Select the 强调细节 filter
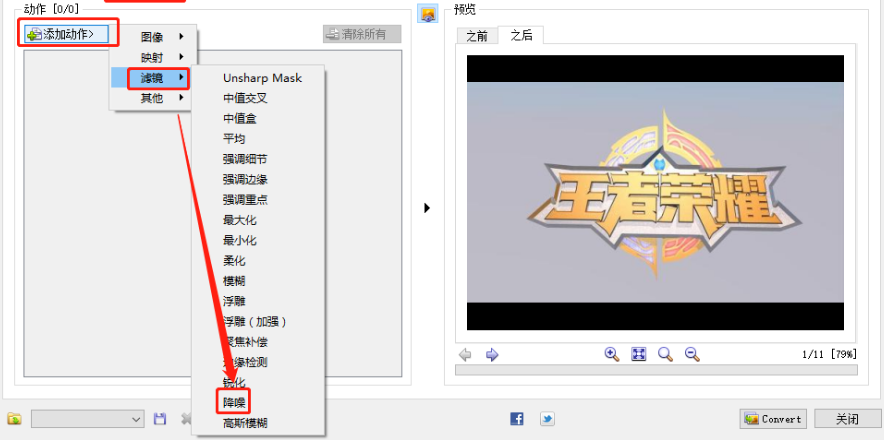The width and height of the screenshot is (884, 440). coord(245,159)
